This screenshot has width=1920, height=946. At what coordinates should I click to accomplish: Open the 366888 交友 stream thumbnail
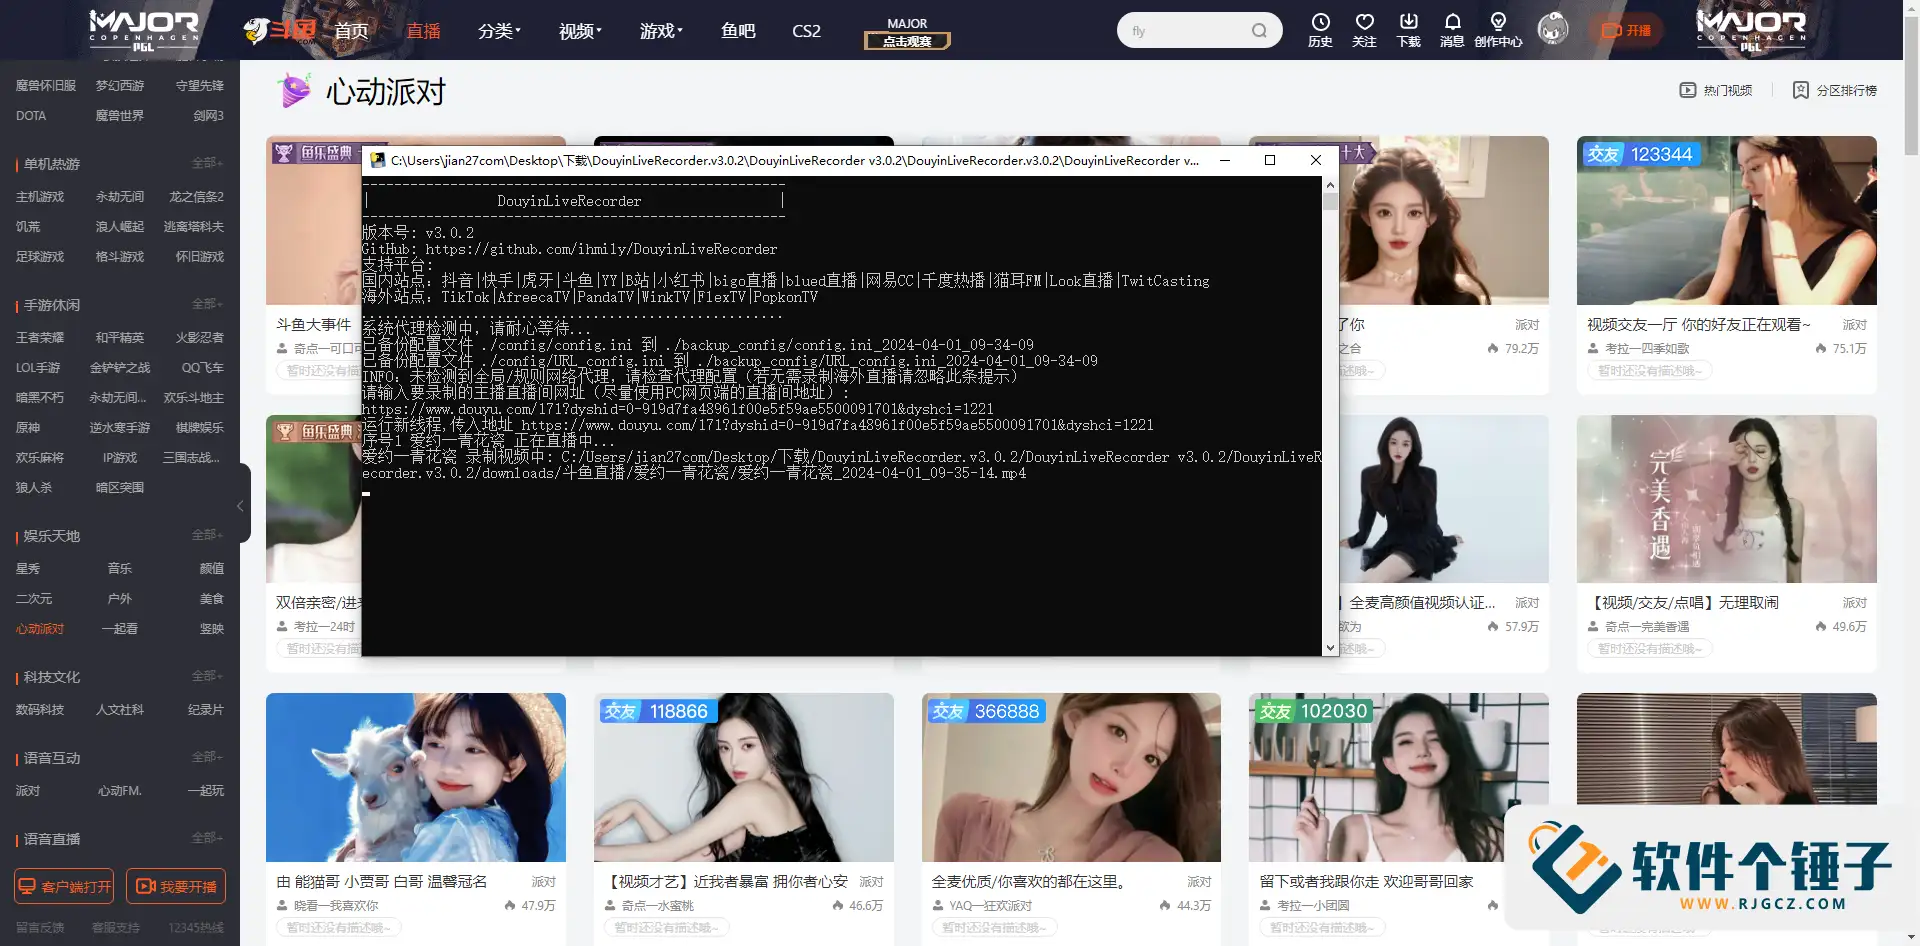[1071, 777]
